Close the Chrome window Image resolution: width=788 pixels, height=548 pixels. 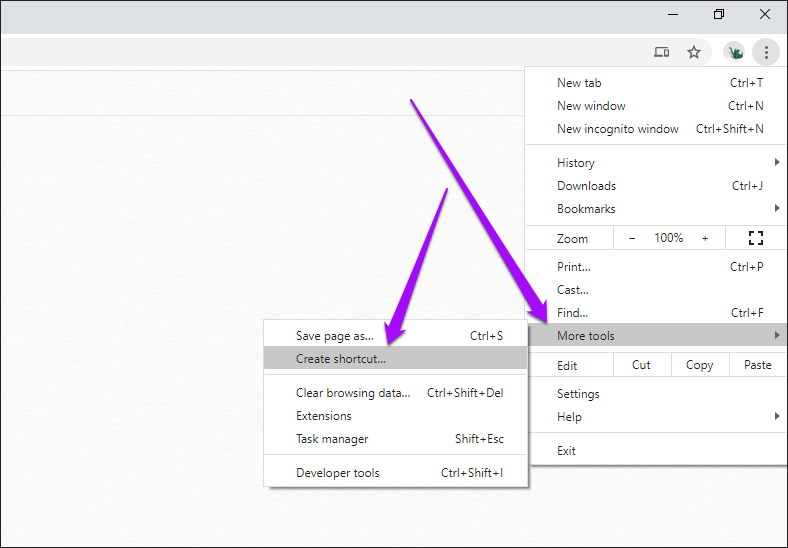(x=765, y=15)
